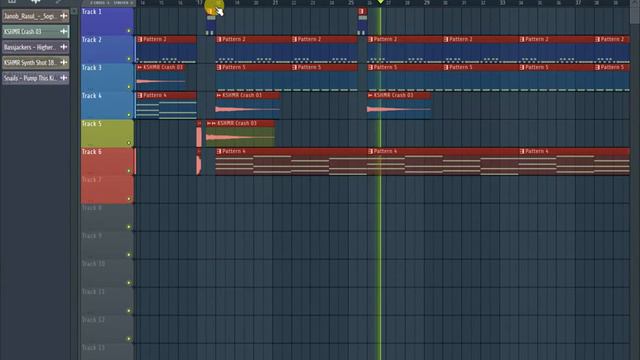Viewport: 640px width, 360px height.
Task: Toggle Track 9 mute switch
Action: (x=129, y=255)
